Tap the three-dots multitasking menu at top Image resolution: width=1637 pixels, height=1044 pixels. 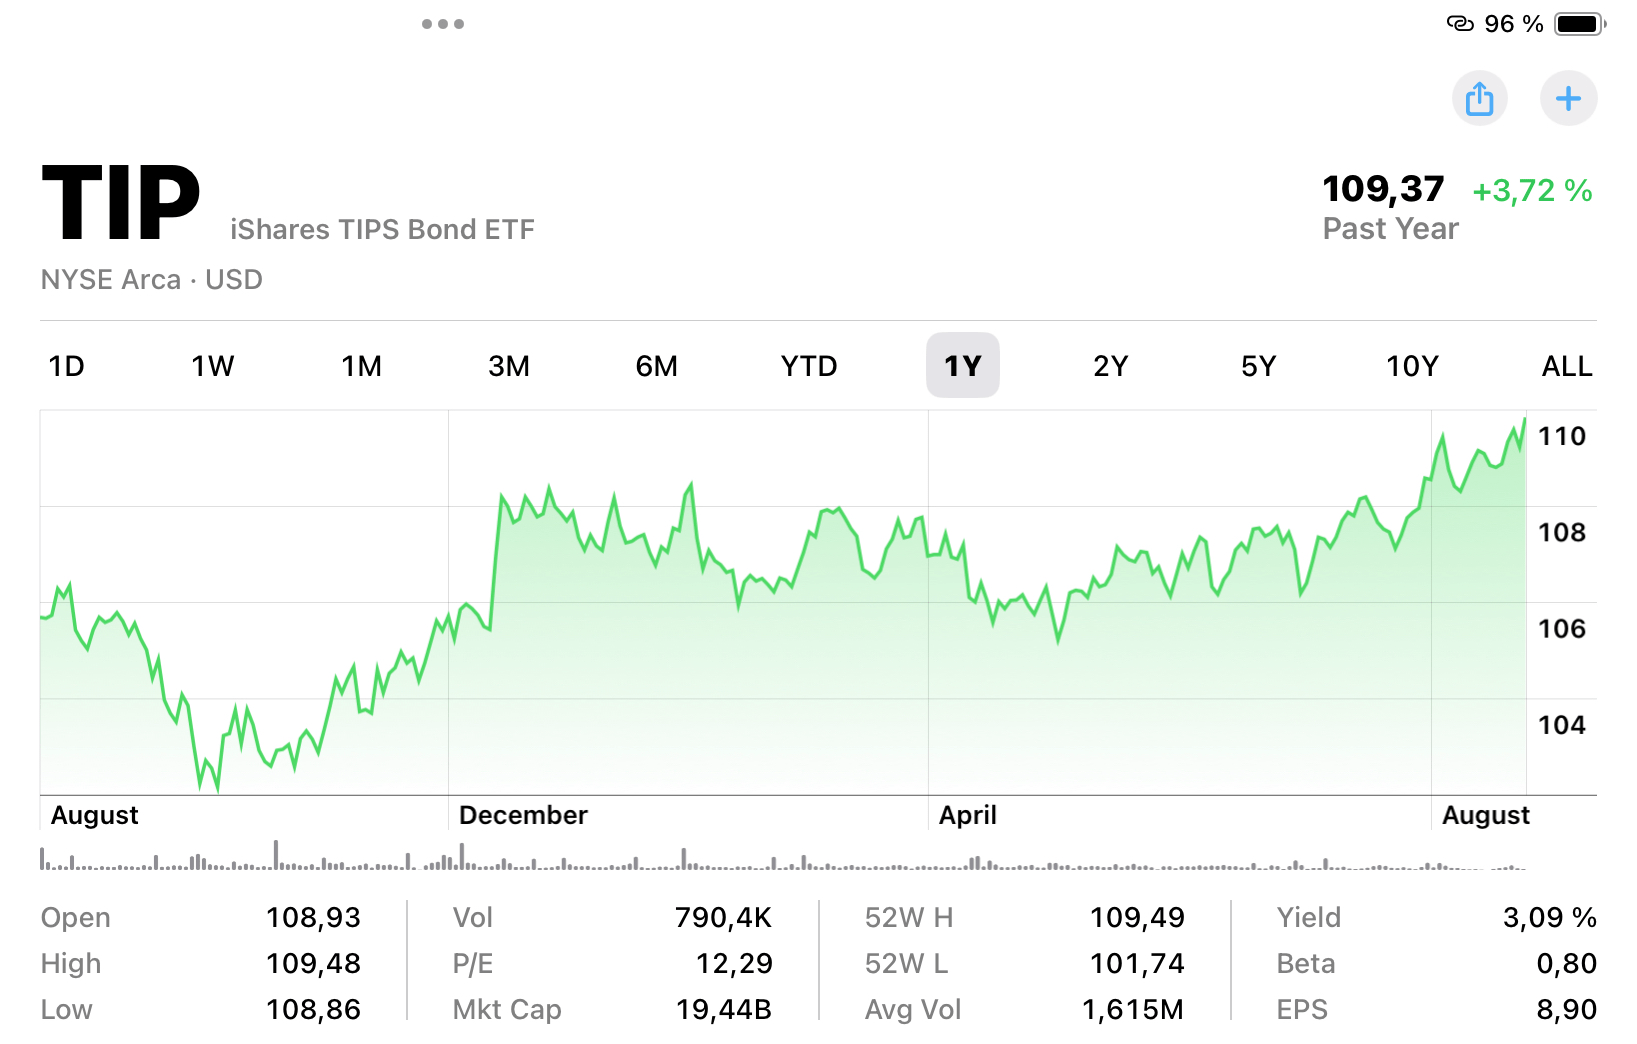[x=443, y=23]
